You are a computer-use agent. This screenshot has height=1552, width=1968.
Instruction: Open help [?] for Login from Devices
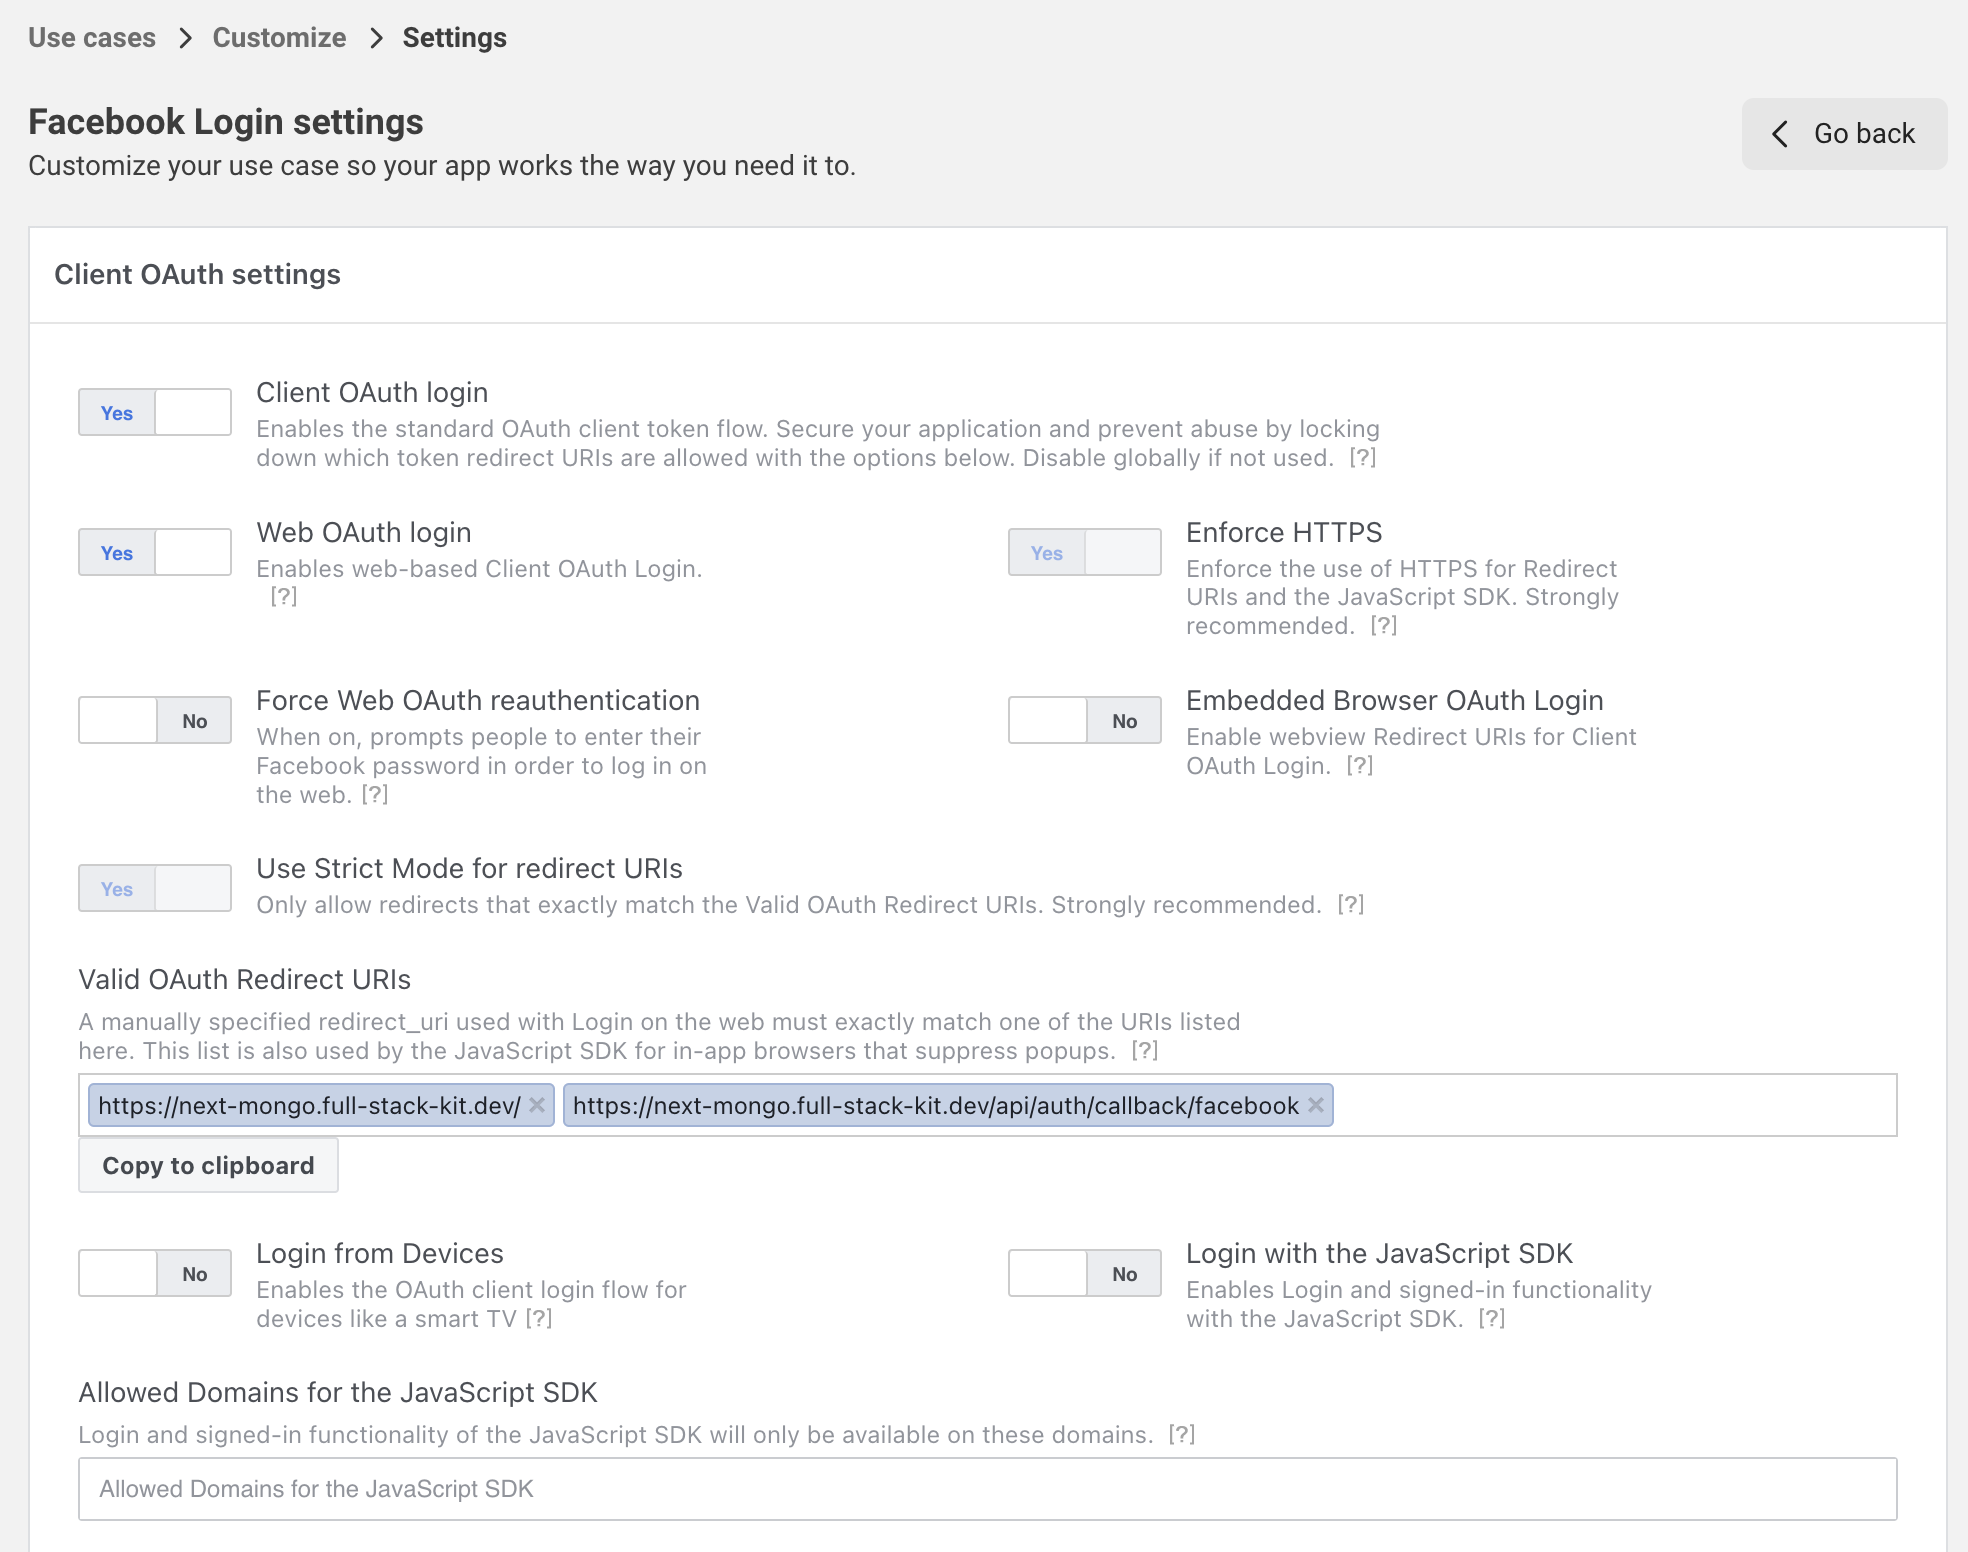539,1319
